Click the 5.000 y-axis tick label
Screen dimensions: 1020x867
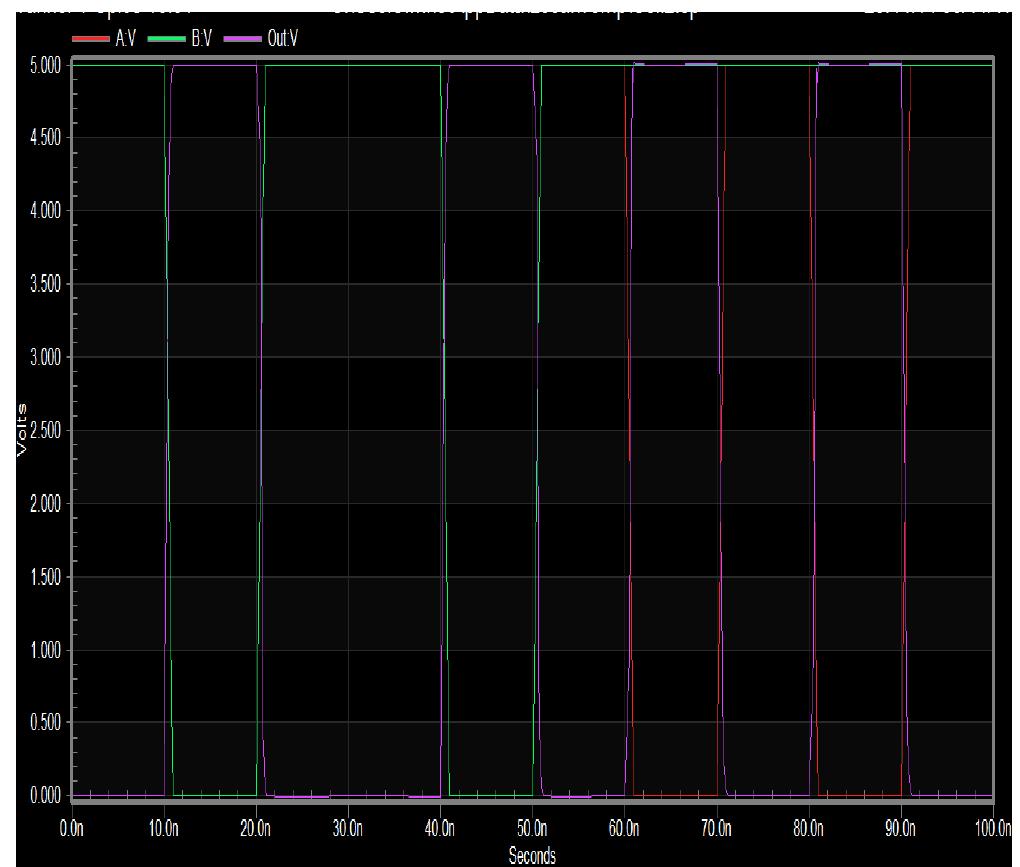coord(46,65)
